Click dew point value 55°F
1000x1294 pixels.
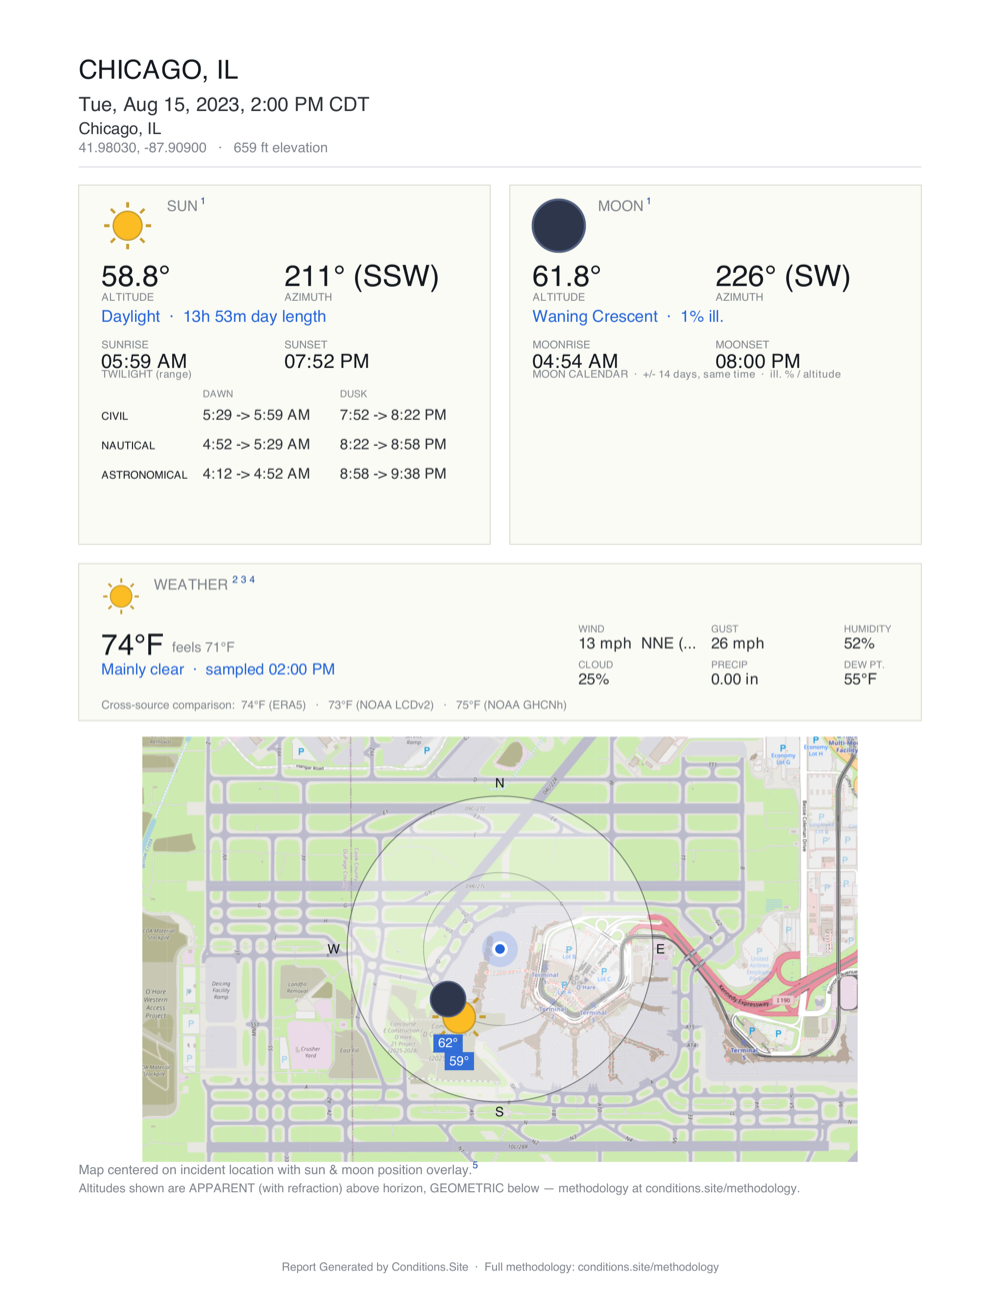point(860,679)
